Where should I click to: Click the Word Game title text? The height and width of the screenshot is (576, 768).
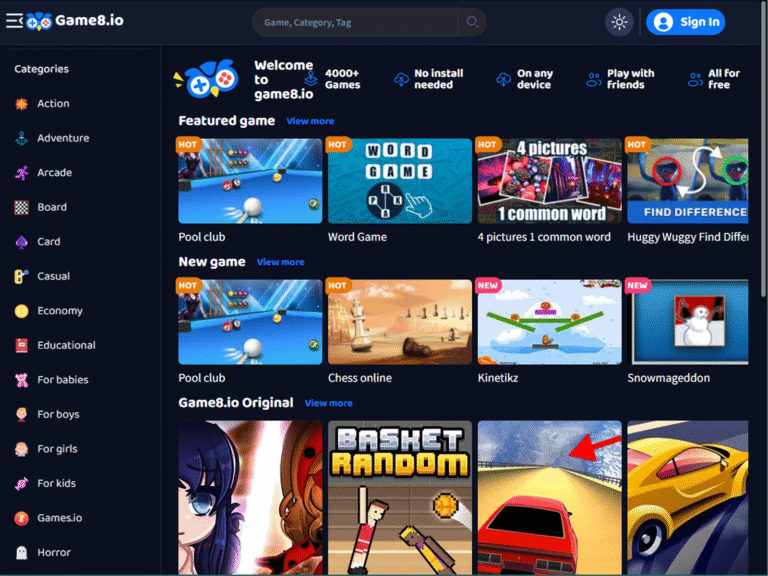pos(357,237)
